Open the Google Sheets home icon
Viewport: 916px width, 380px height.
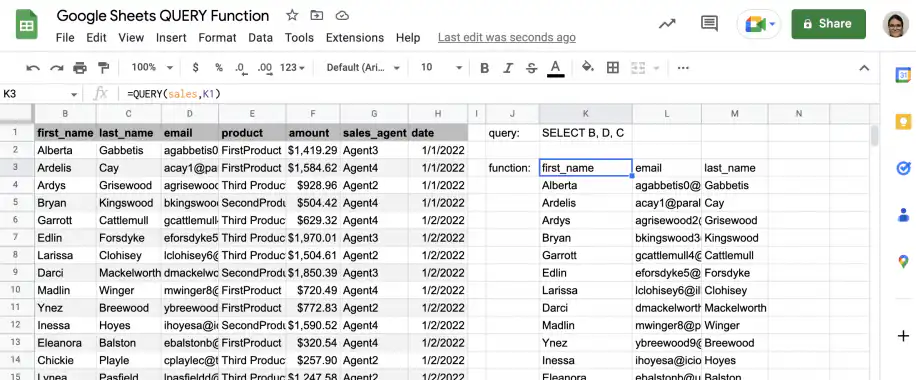pos(26,26)
